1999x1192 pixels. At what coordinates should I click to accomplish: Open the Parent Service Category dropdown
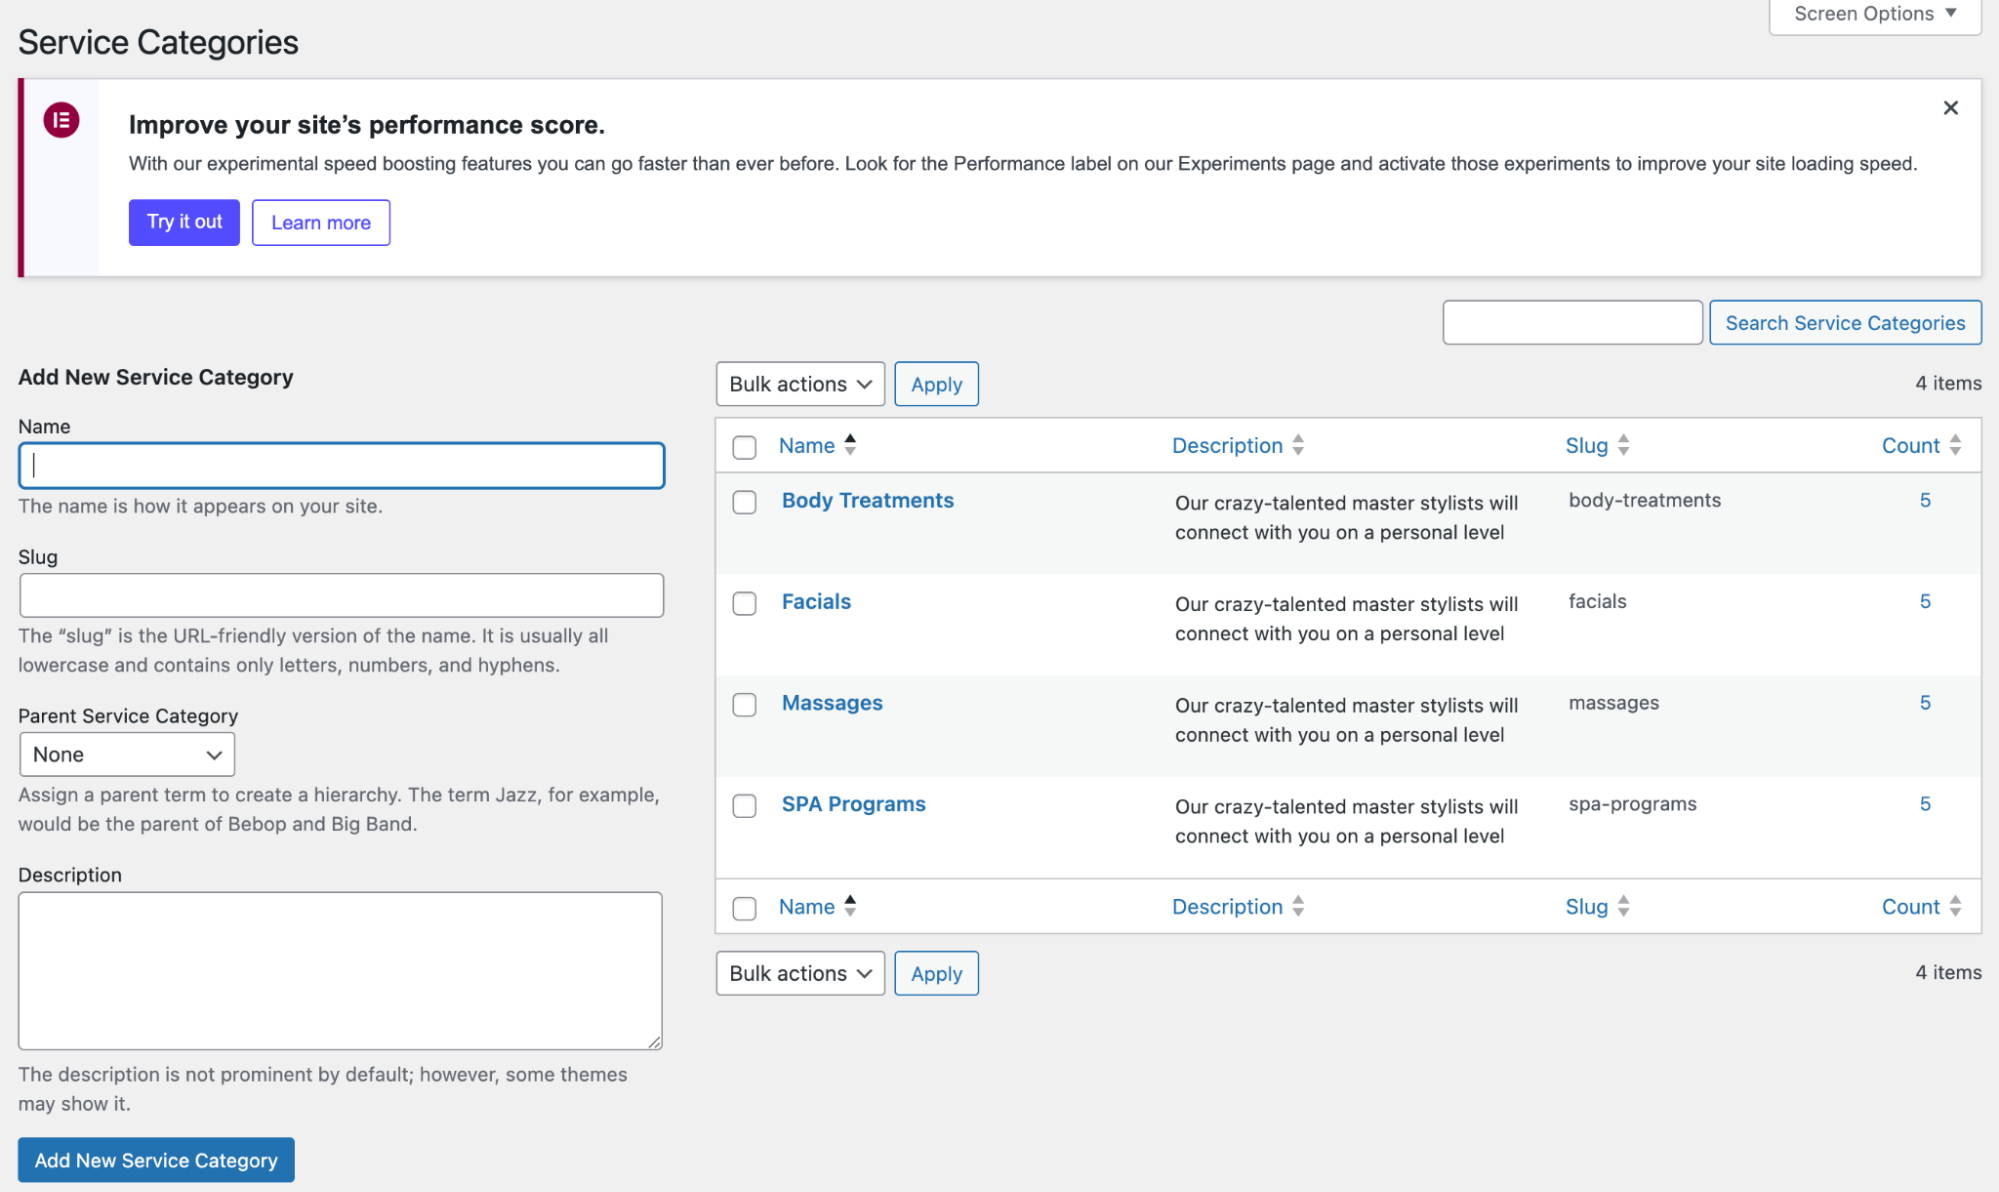pos(127,754)
